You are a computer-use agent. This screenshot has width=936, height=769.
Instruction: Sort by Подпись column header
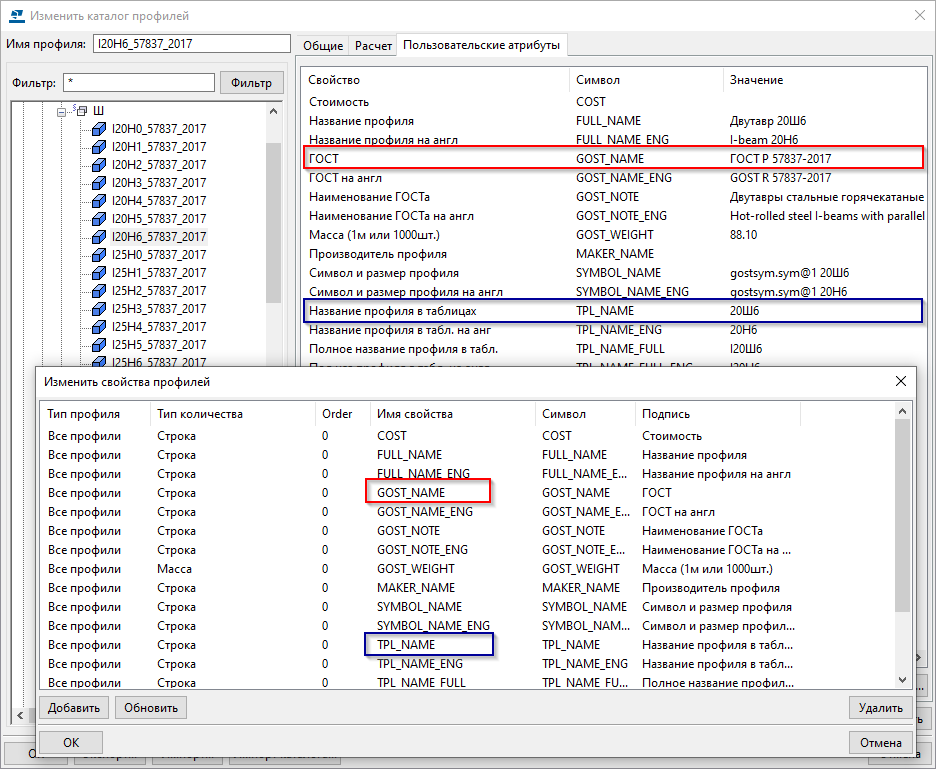[x=718, y=414]
